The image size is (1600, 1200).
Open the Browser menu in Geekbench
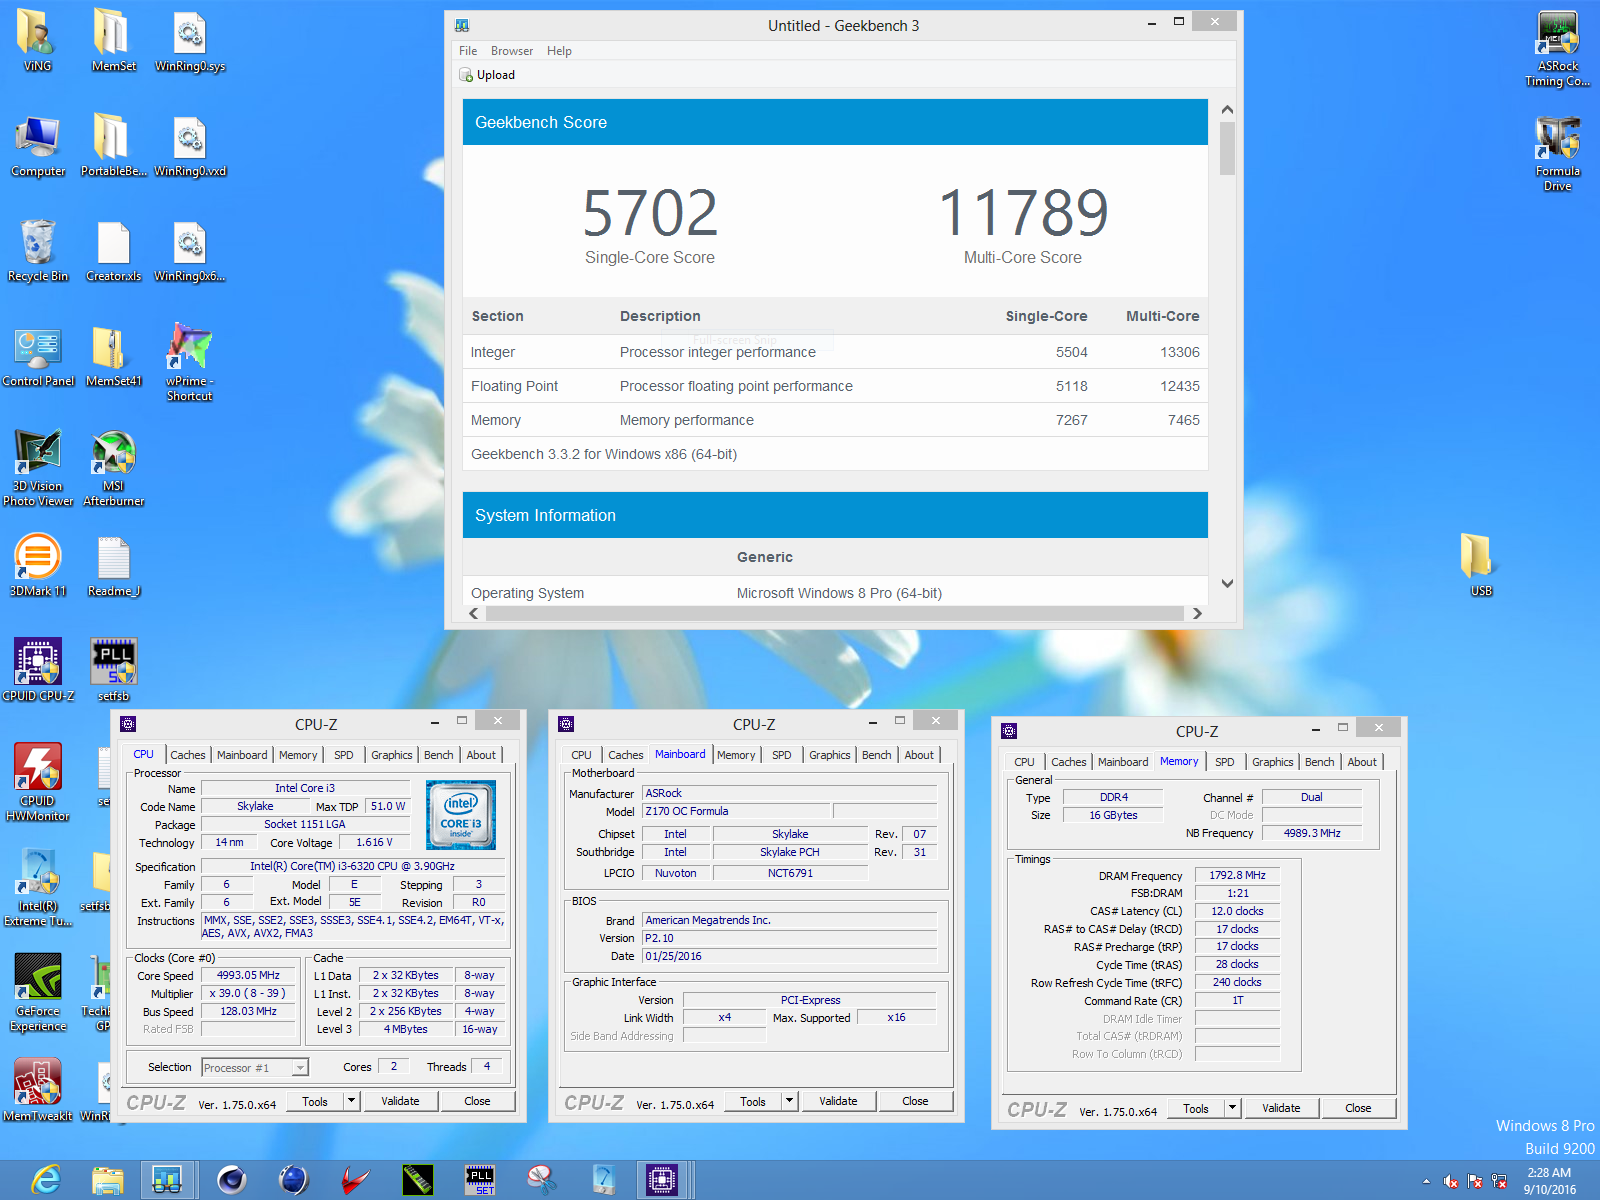(x=512, y=51)
